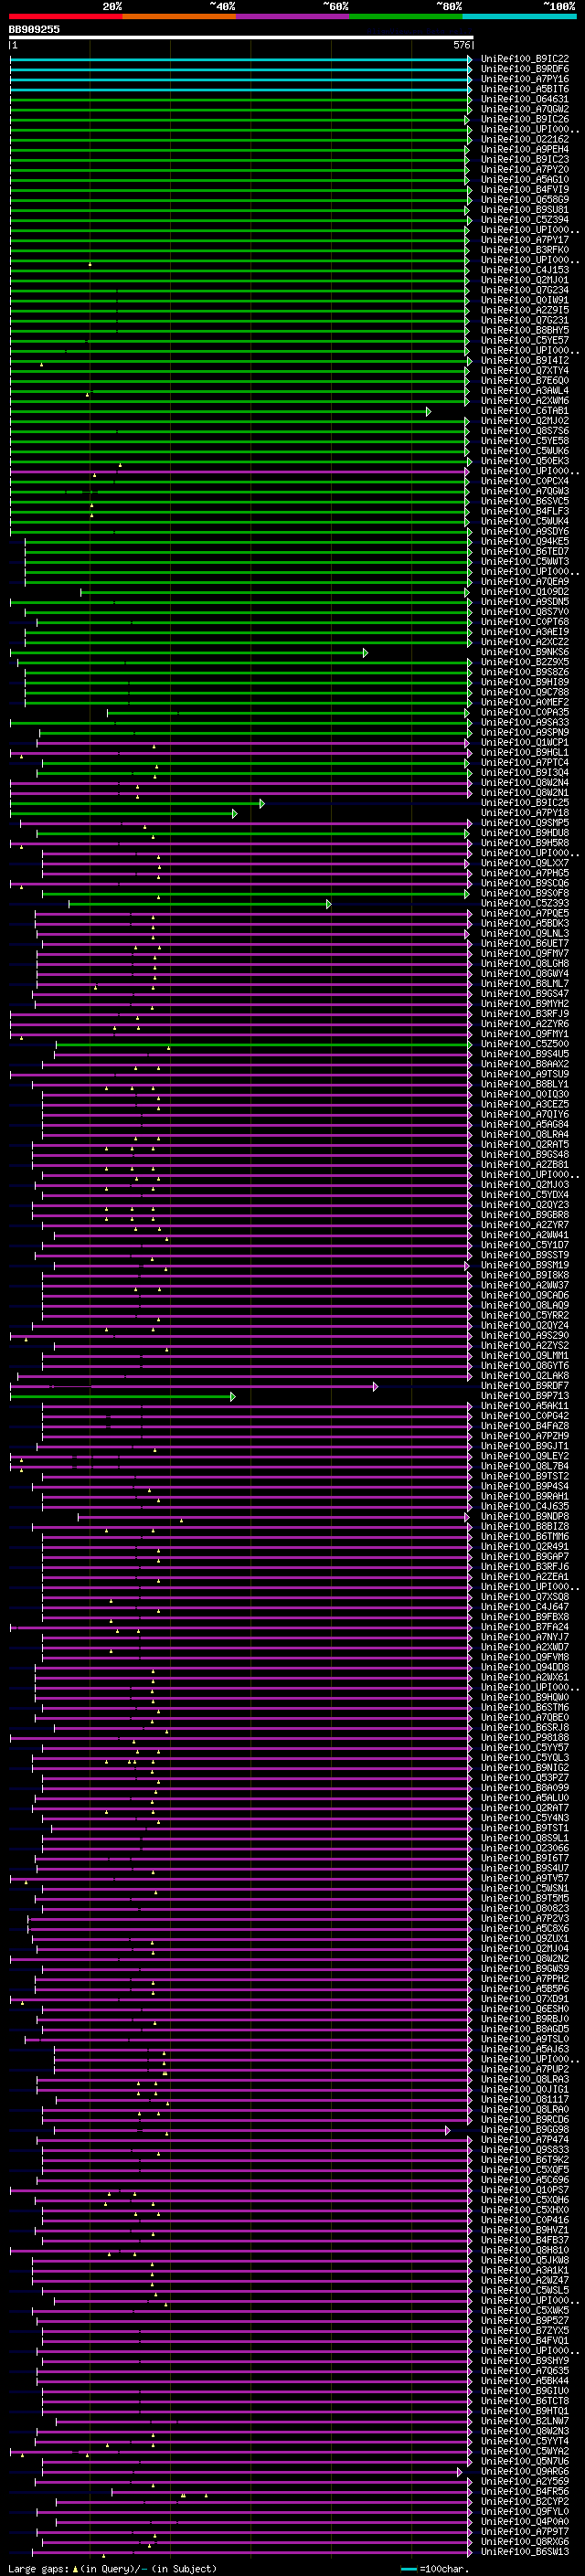Image resolution: width=585 pixels, height=2576 pixels.
Task: Select hit label UniRef100_B9SM19
Action: tap(524, 1265)
